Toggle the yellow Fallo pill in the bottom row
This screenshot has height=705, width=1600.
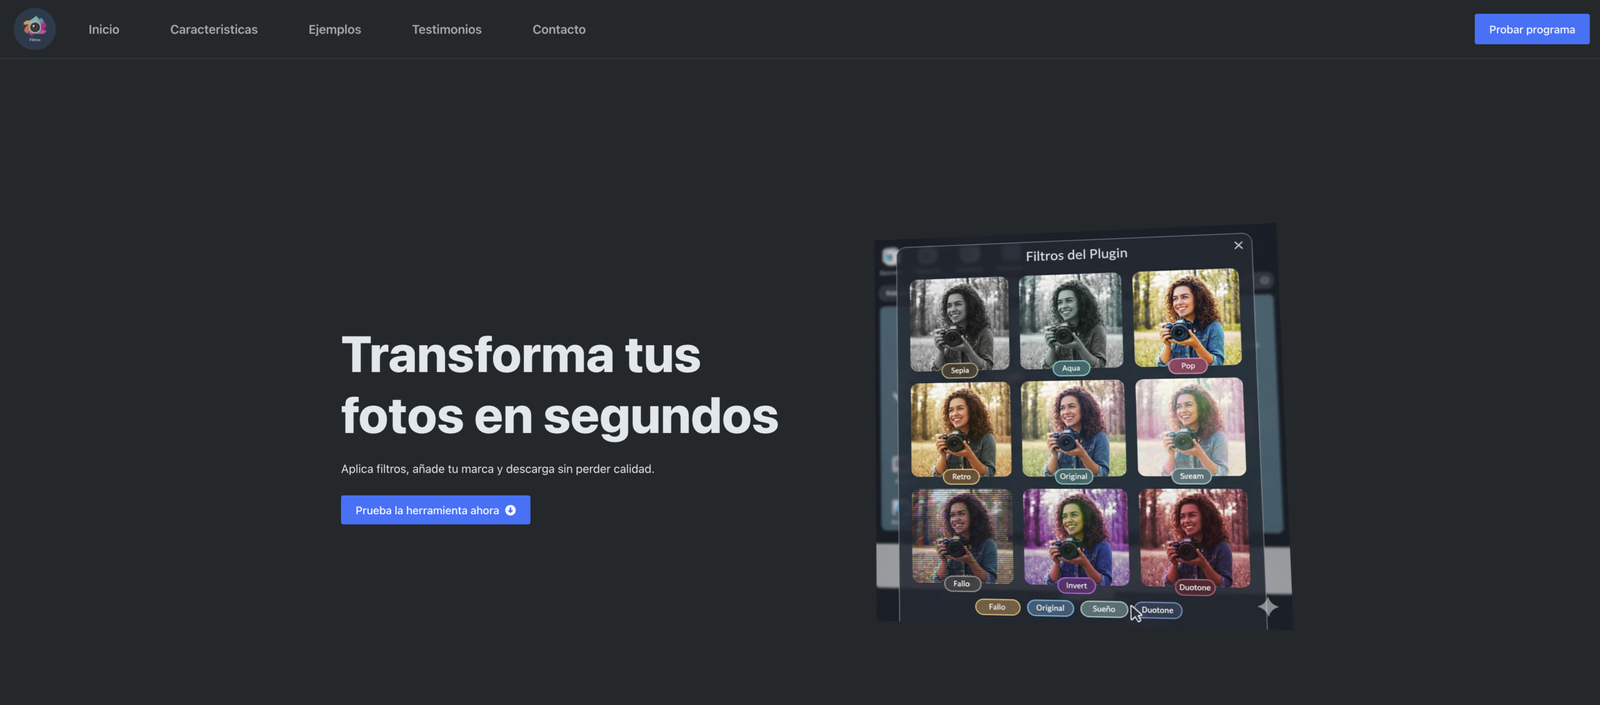tap(997, 607)
